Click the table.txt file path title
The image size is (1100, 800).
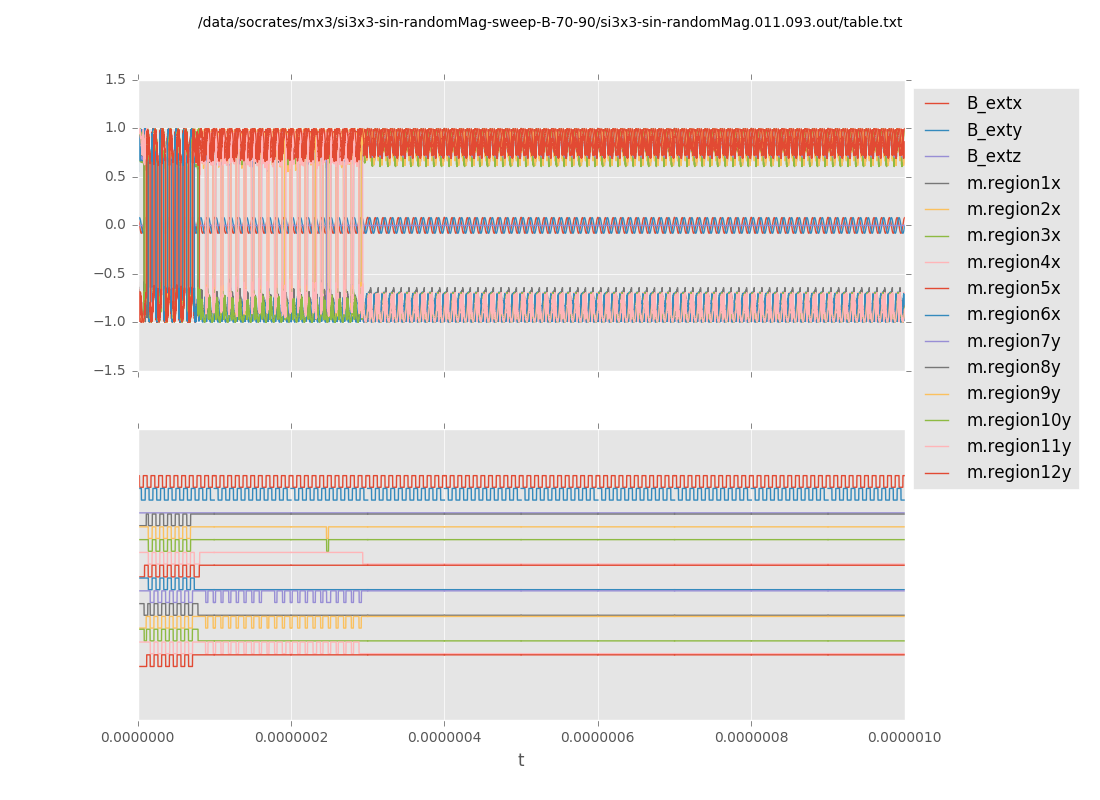(x=550, y=22)
